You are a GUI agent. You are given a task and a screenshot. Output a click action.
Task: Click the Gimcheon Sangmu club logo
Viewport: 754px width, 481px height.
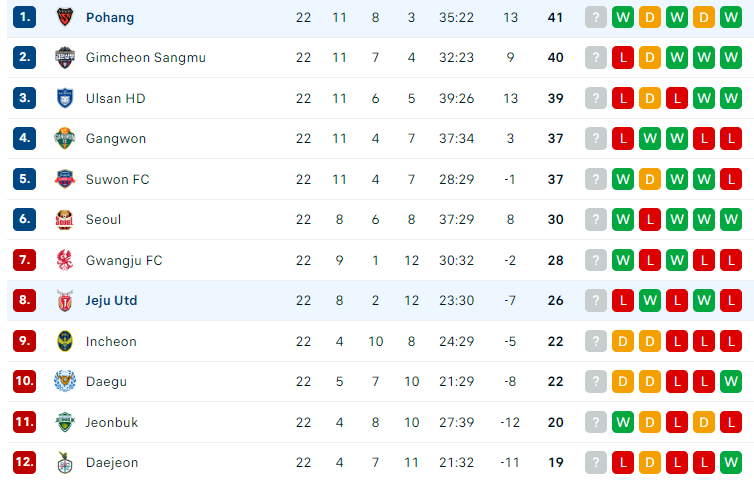click(x=65, y=57)
